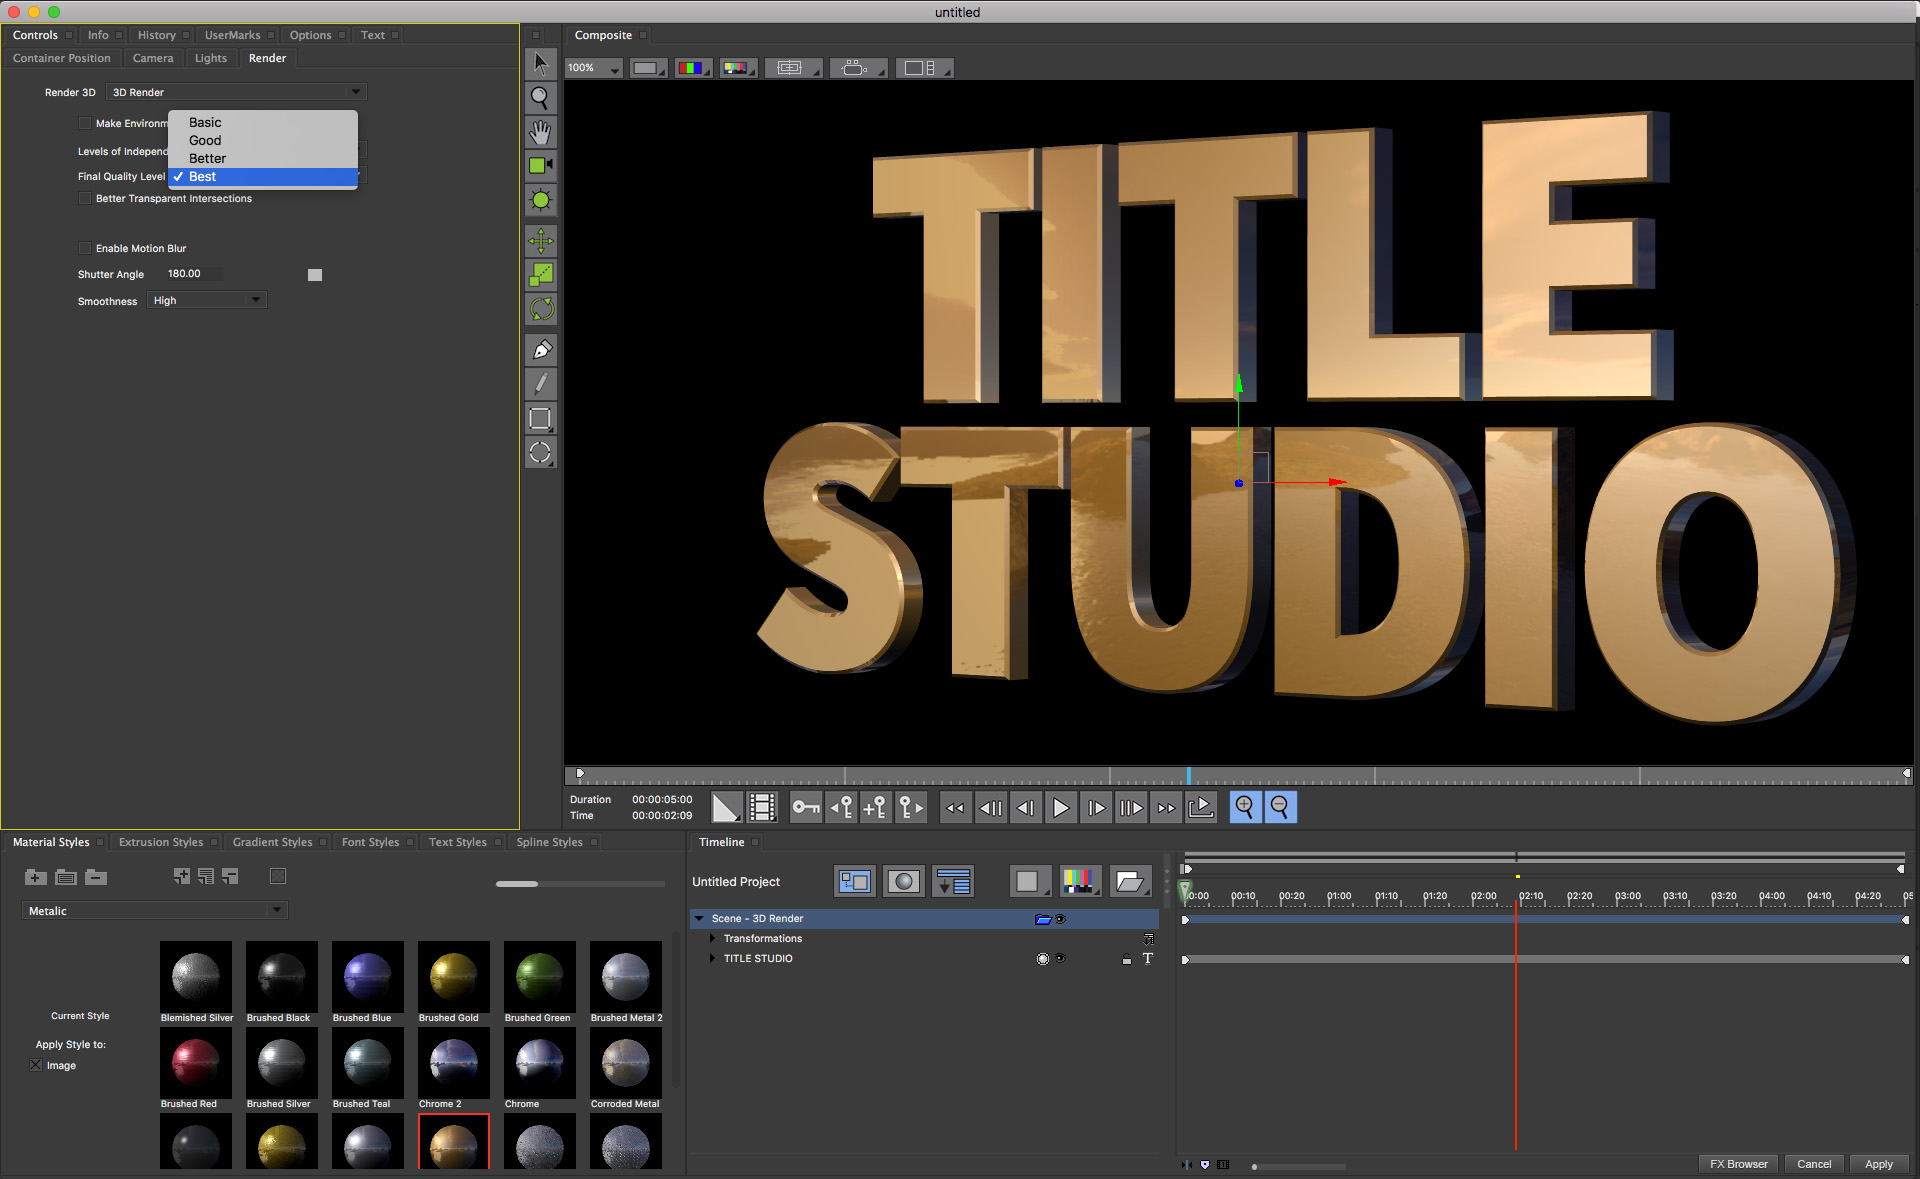Click the zoom-in icon next to the timeline controls

click(1245, 807)
